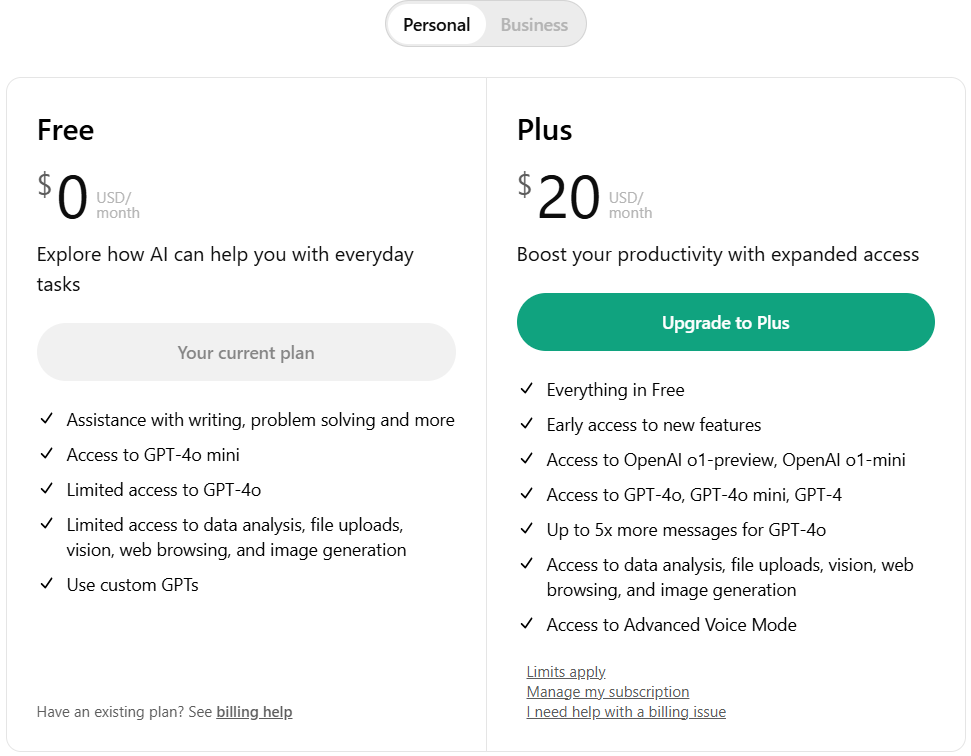Click the Your current plan button

pos(246,353)
